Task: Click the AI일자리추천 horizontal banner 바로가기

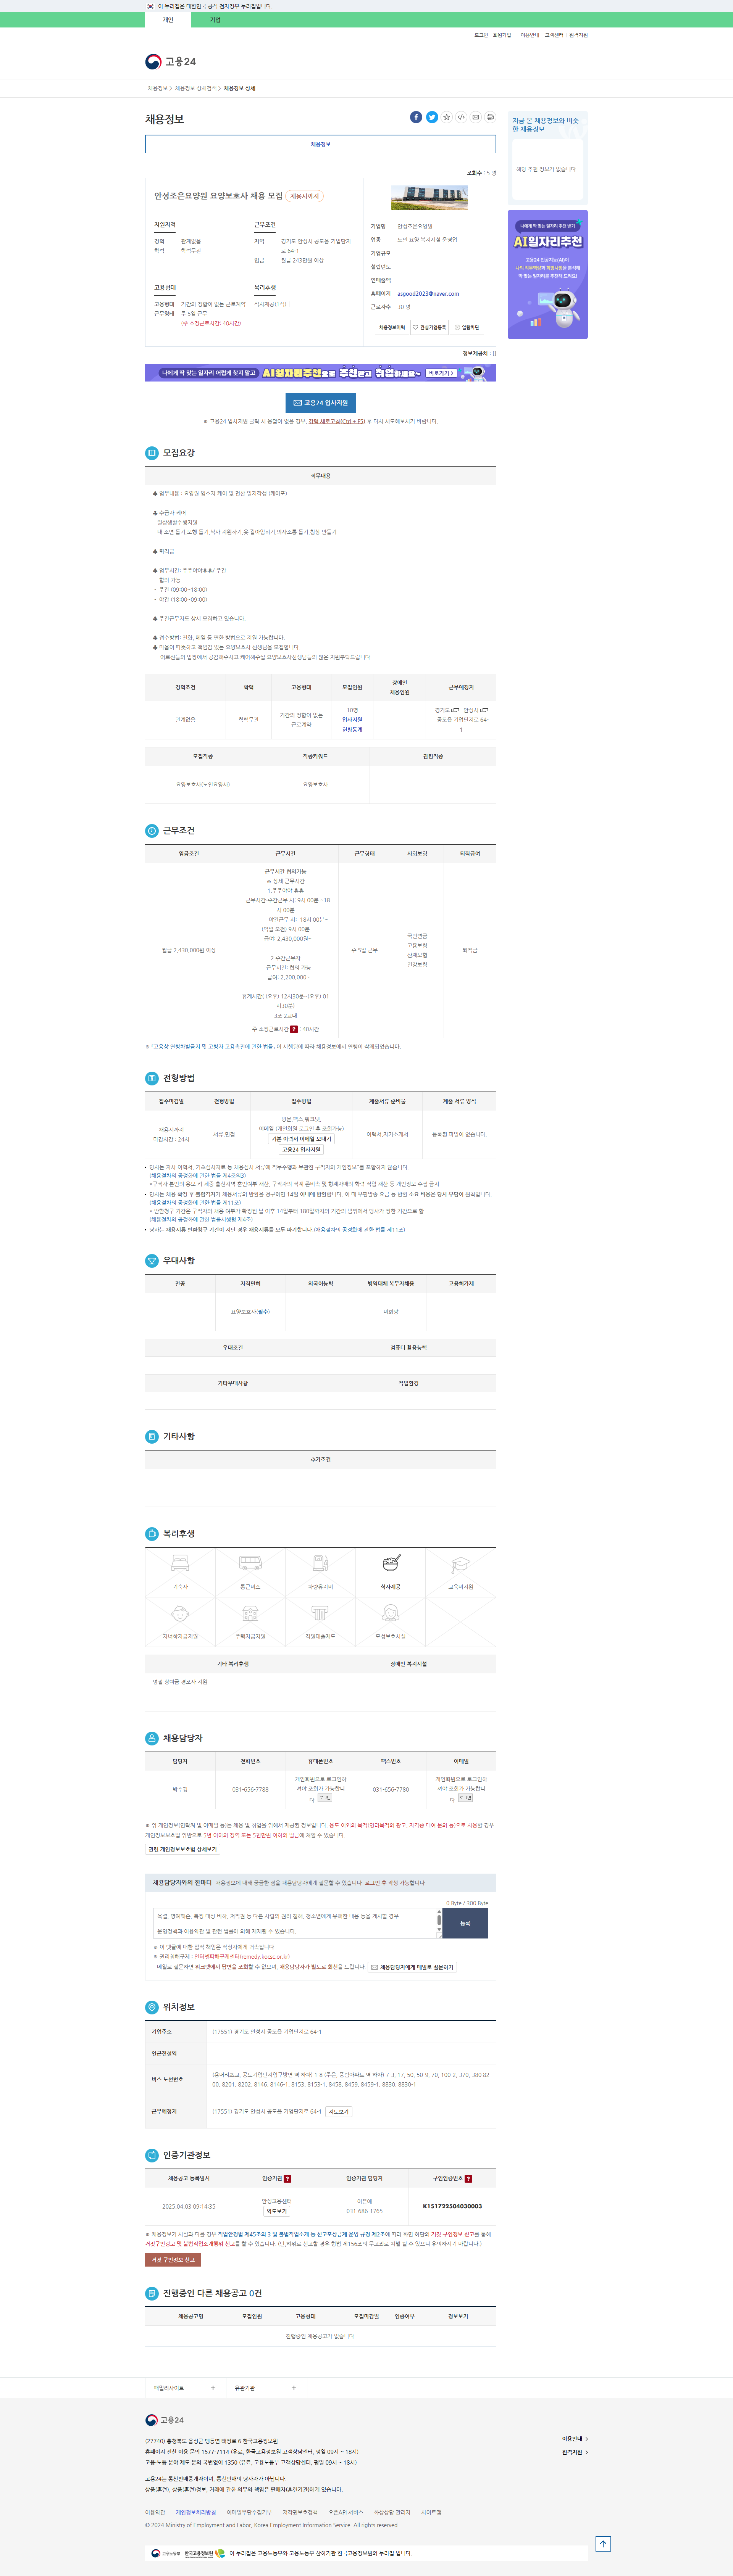Action: [441, 373]
